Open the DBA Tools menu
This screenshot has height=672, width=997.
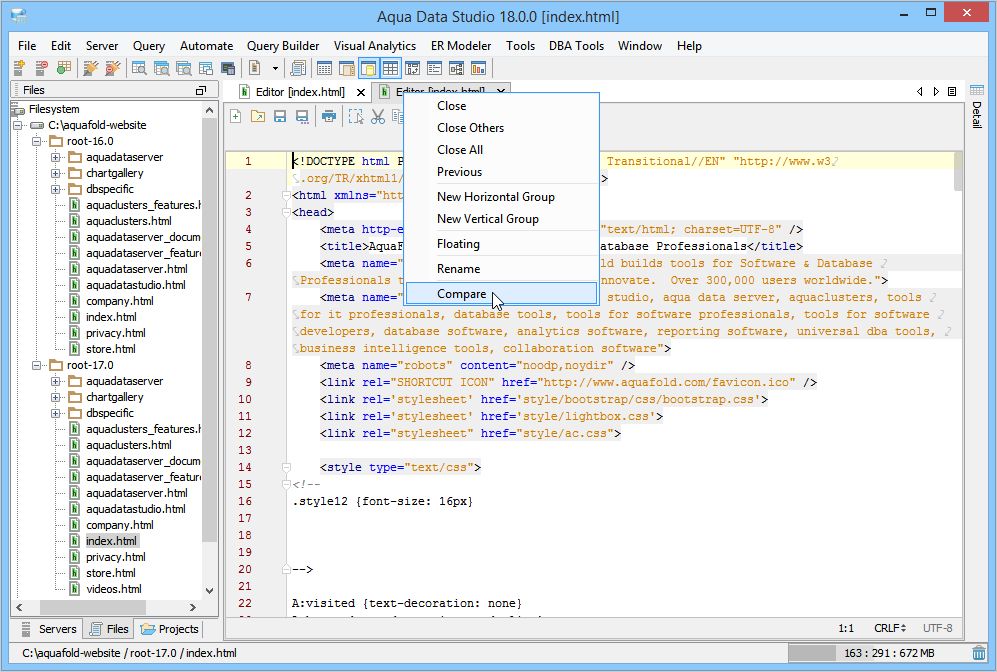coord(576,46)
